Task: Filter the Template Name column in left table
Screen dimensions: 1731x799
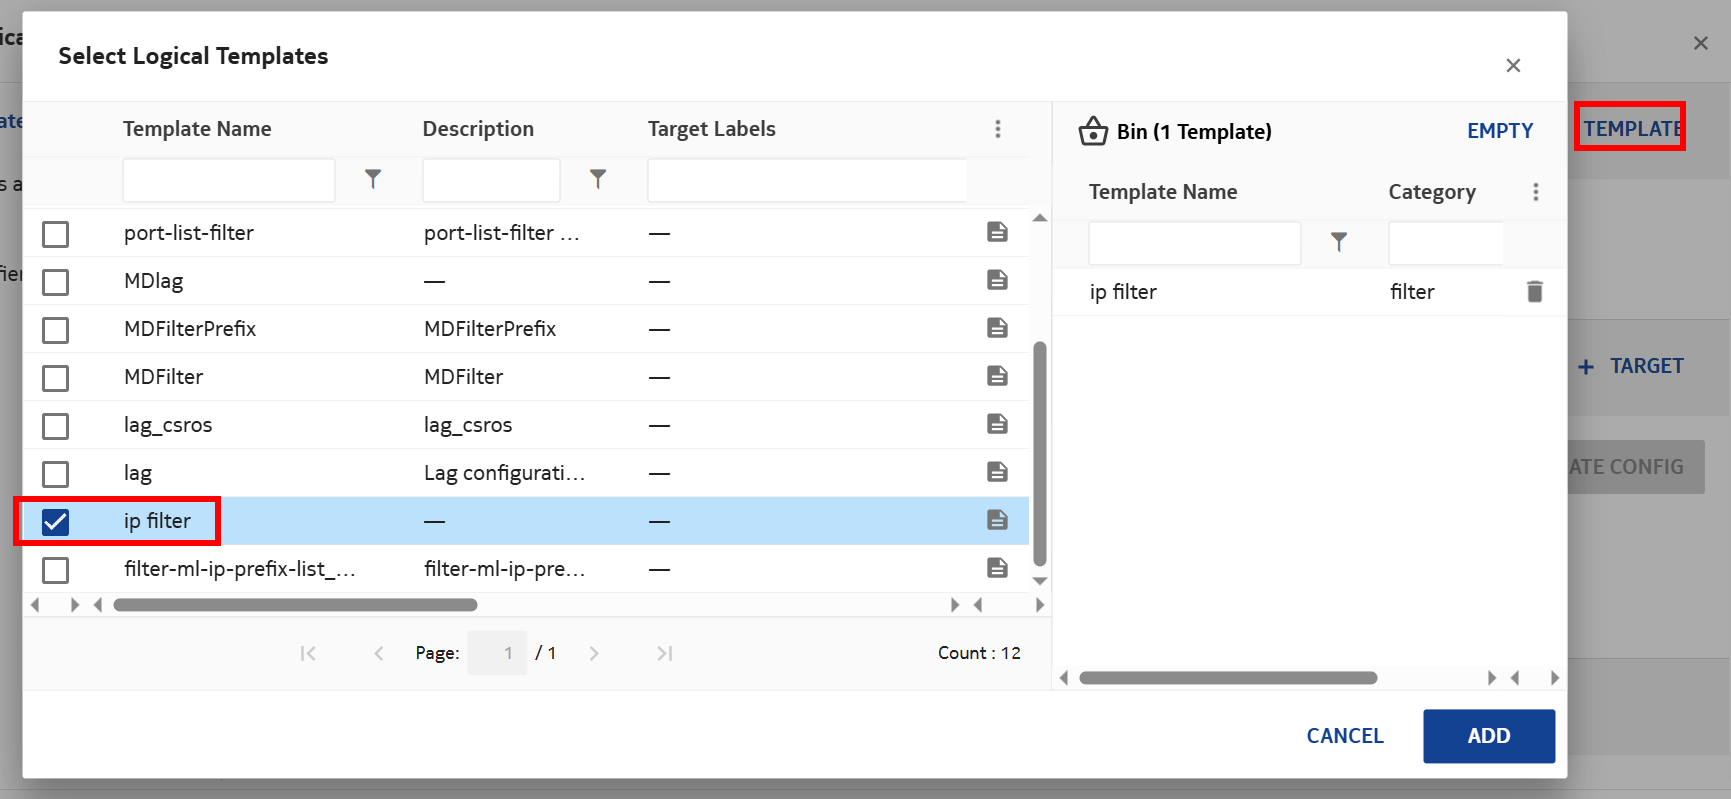Action: point(373,179)
